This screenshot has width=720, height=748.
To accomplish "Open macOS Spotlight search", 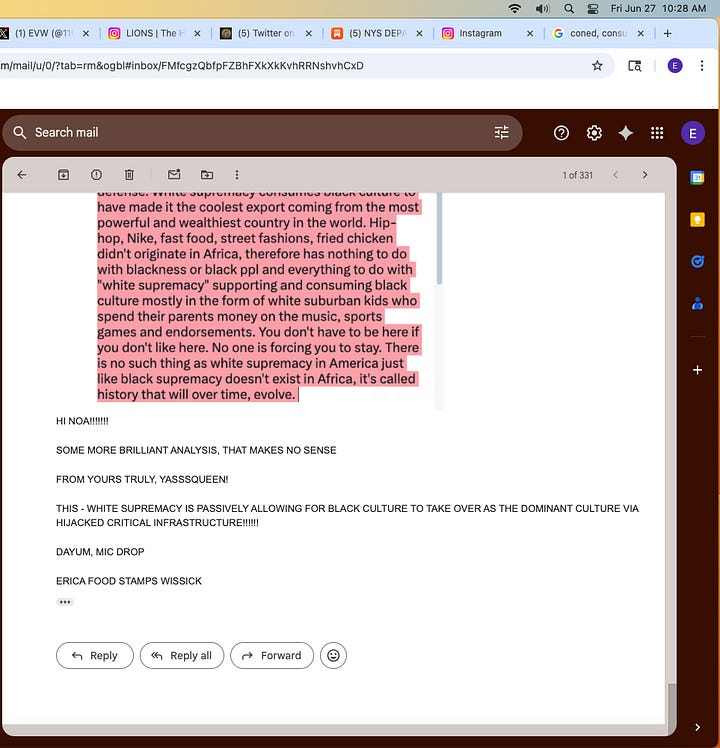I will [568, 9].
